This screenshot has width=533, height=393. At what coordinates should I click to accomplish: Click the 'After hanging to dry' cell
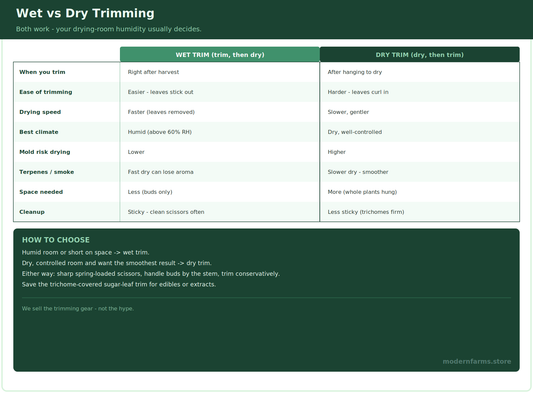[419, 72]
